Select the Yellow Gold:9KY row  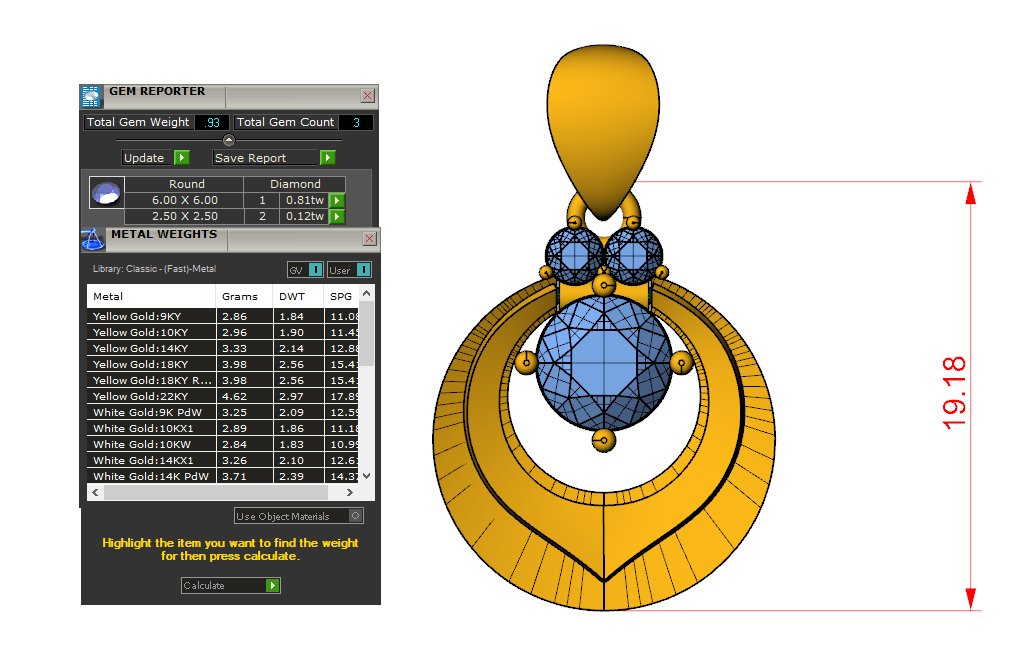coord(223,316)
